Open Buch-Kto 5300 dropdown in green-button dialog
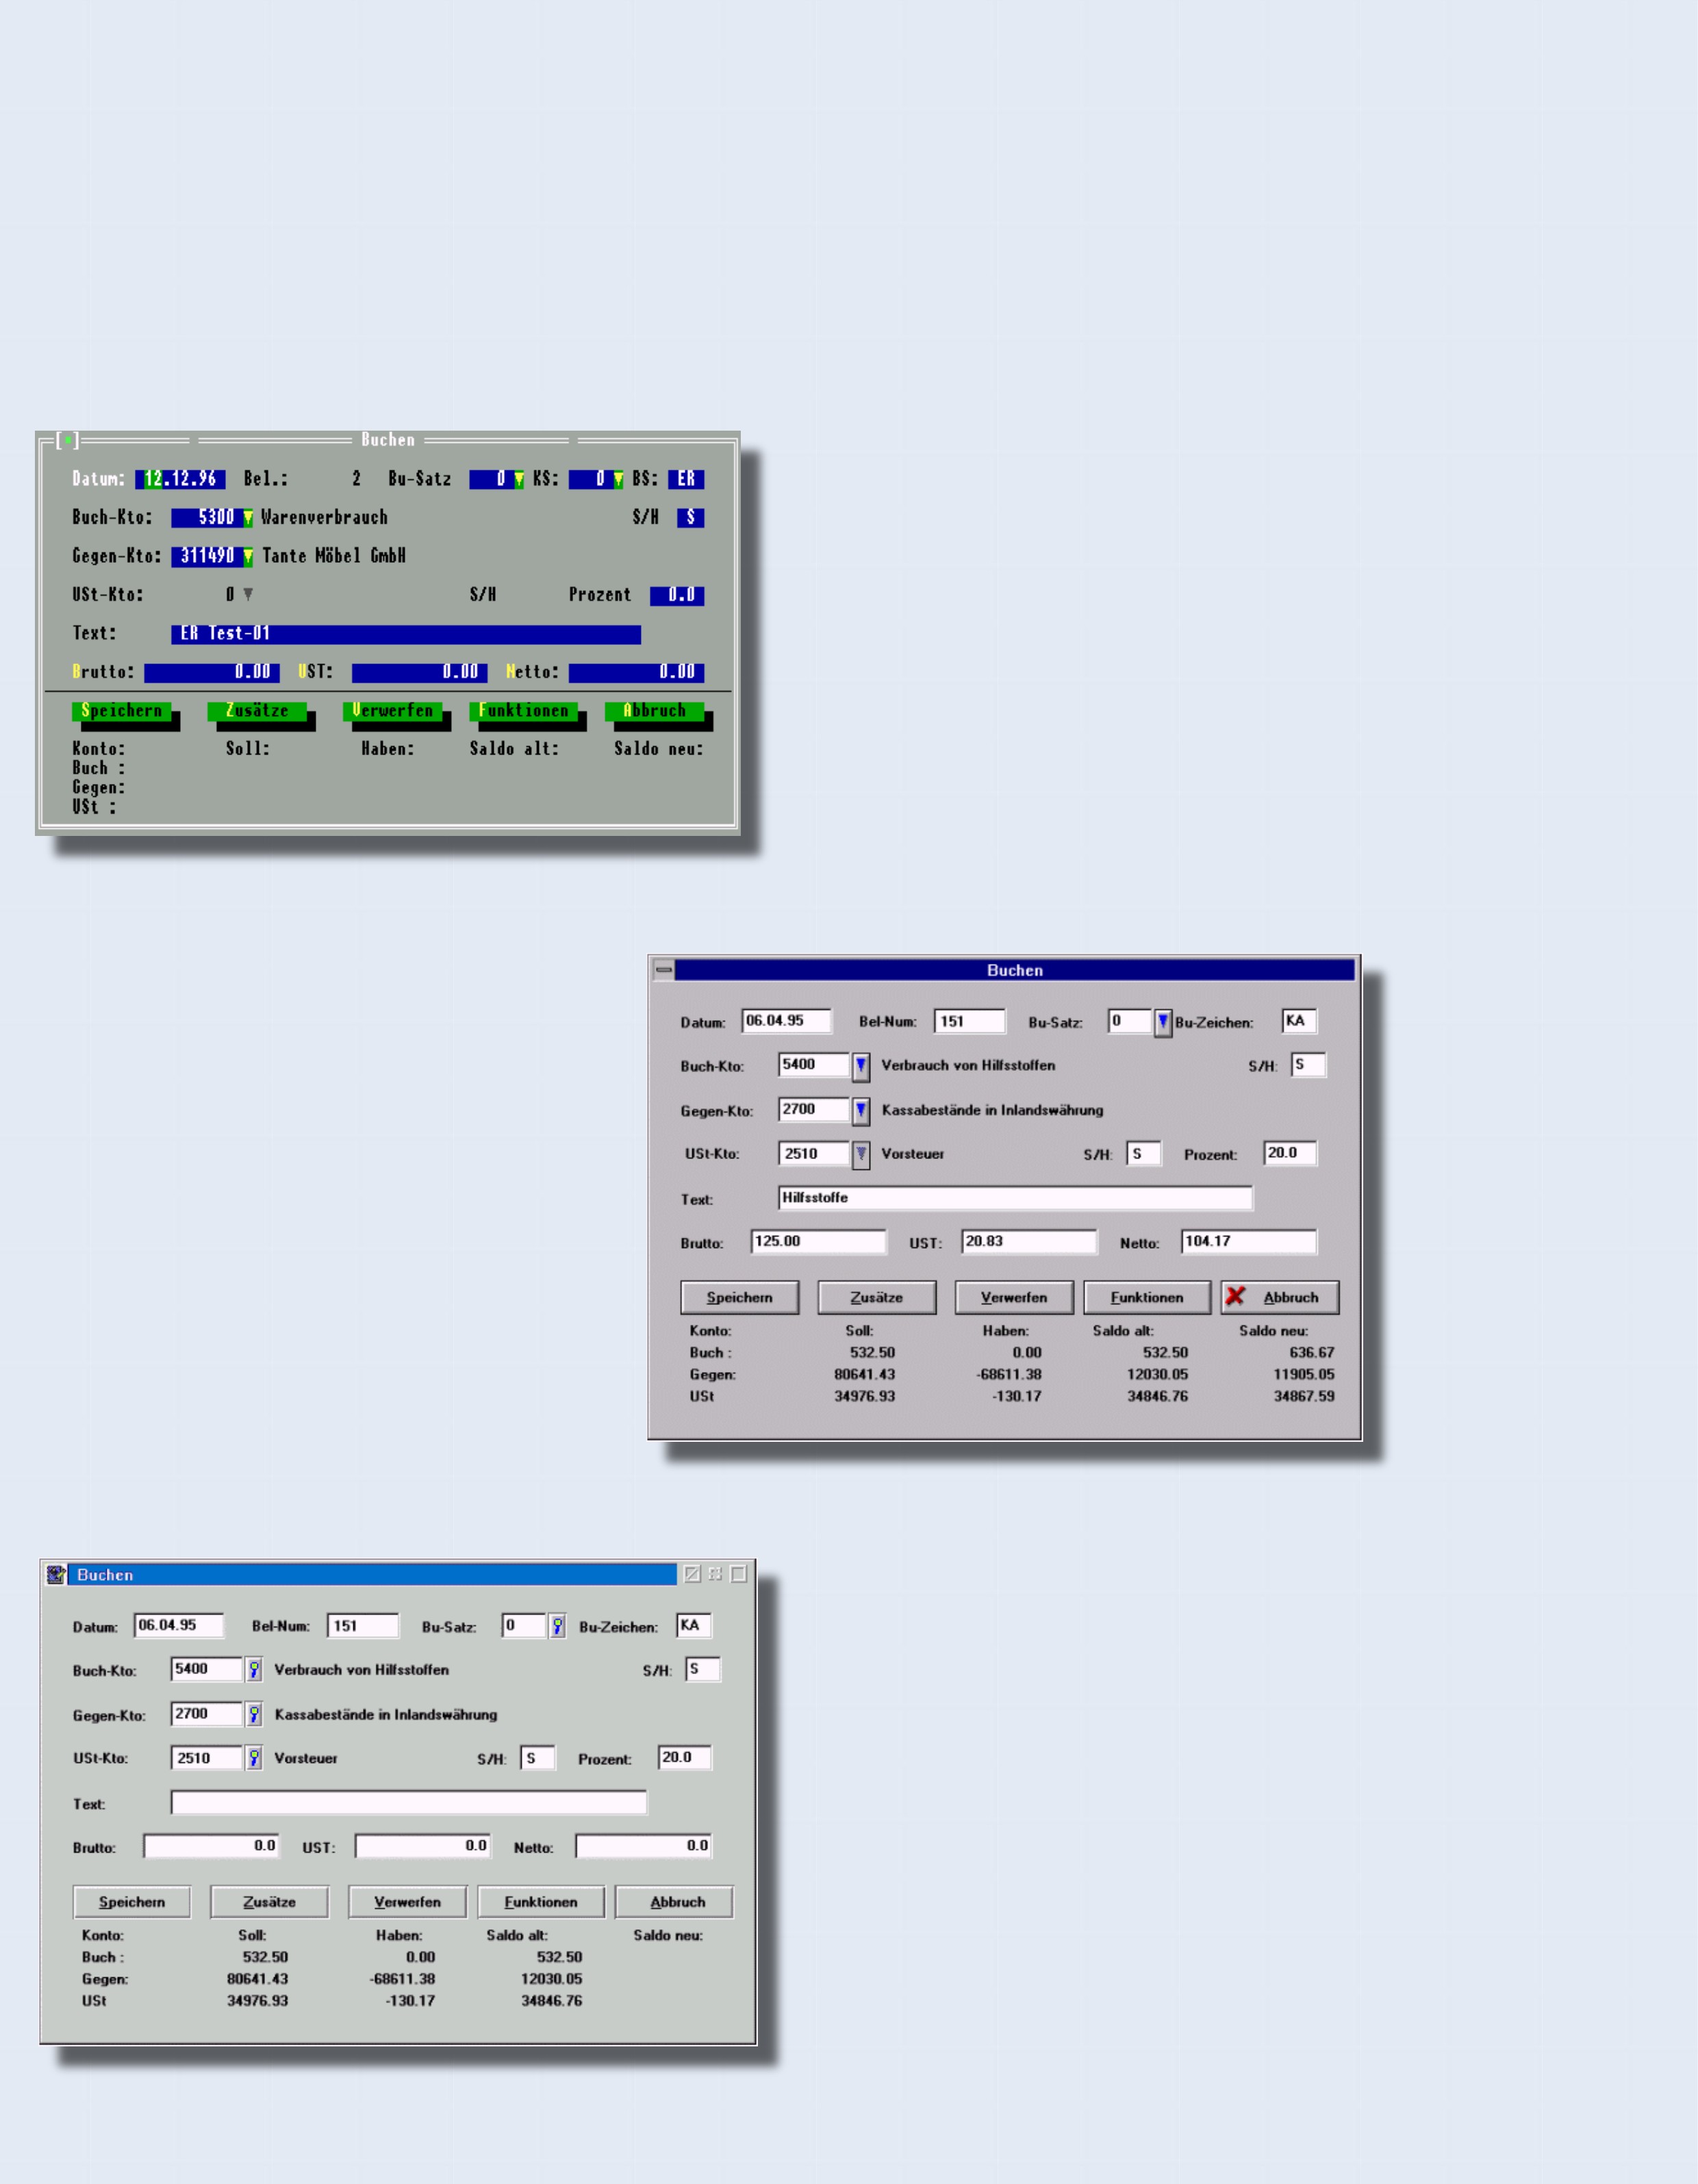This screenshot has height=2184, width=1698. click(x=248, y=518)
